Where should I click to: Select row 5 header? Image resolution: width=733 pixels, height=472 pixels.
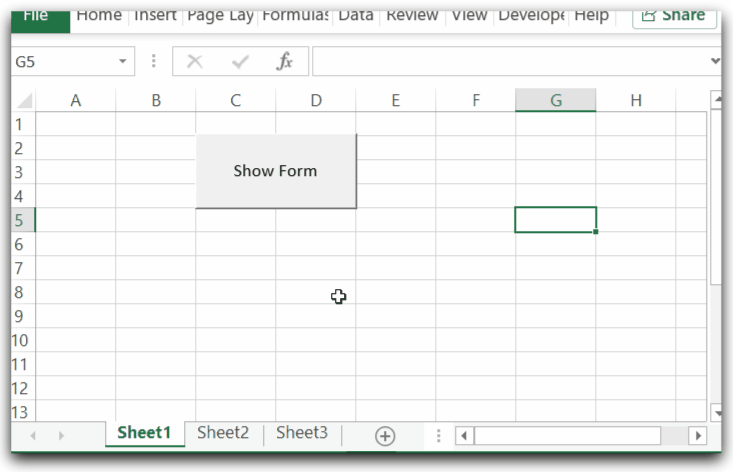pyautogui.click(x=23, y=220)
